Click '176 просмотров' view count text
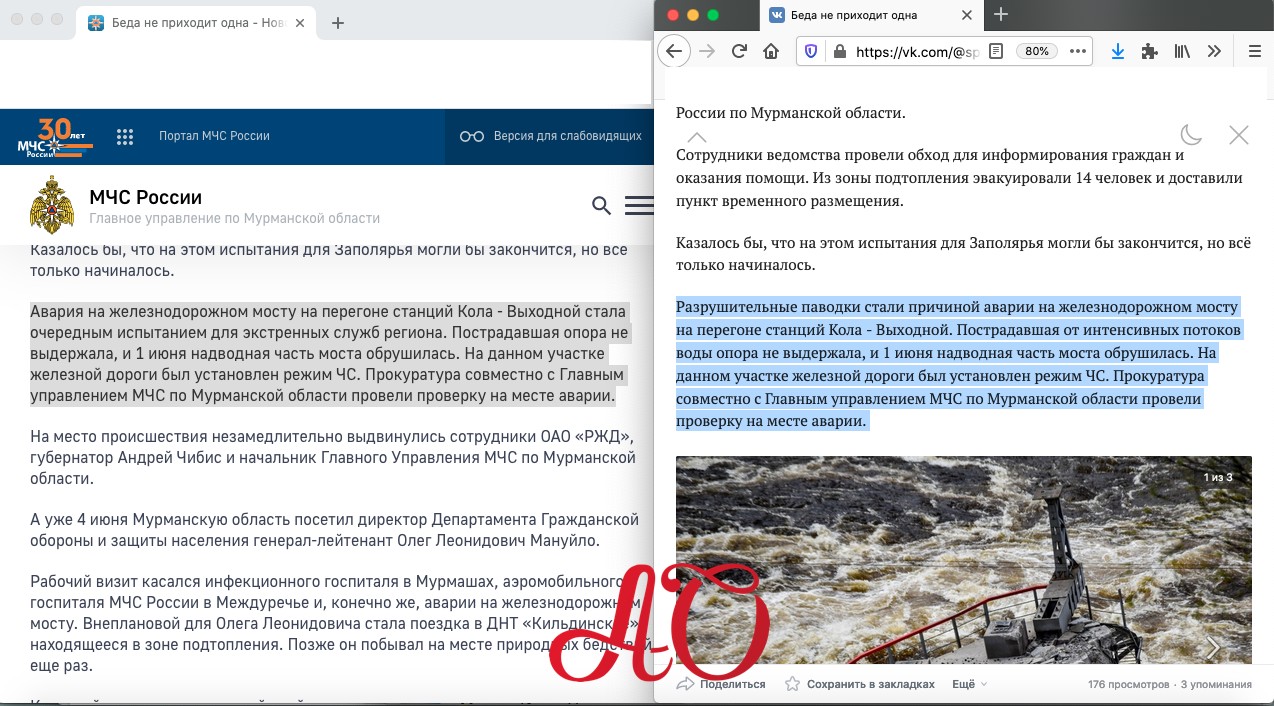 (x=1128, y=685)
